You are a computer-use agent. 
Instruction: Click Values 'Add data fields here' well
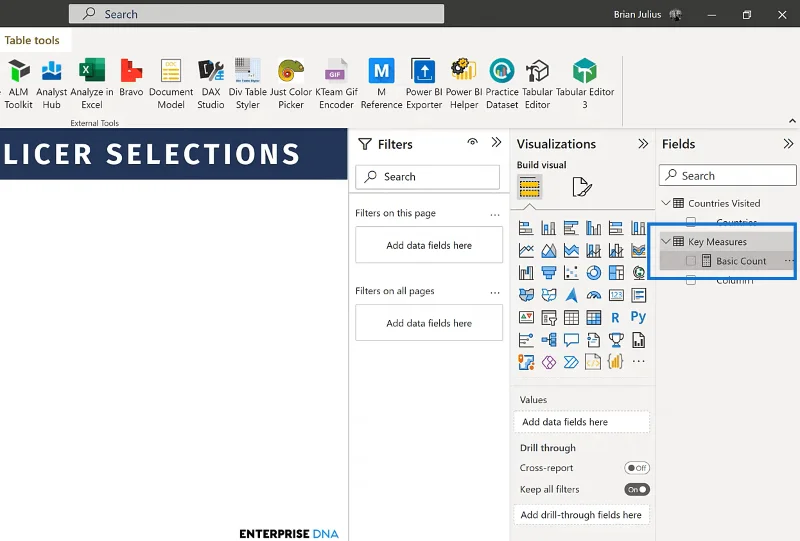pos(582,422)
